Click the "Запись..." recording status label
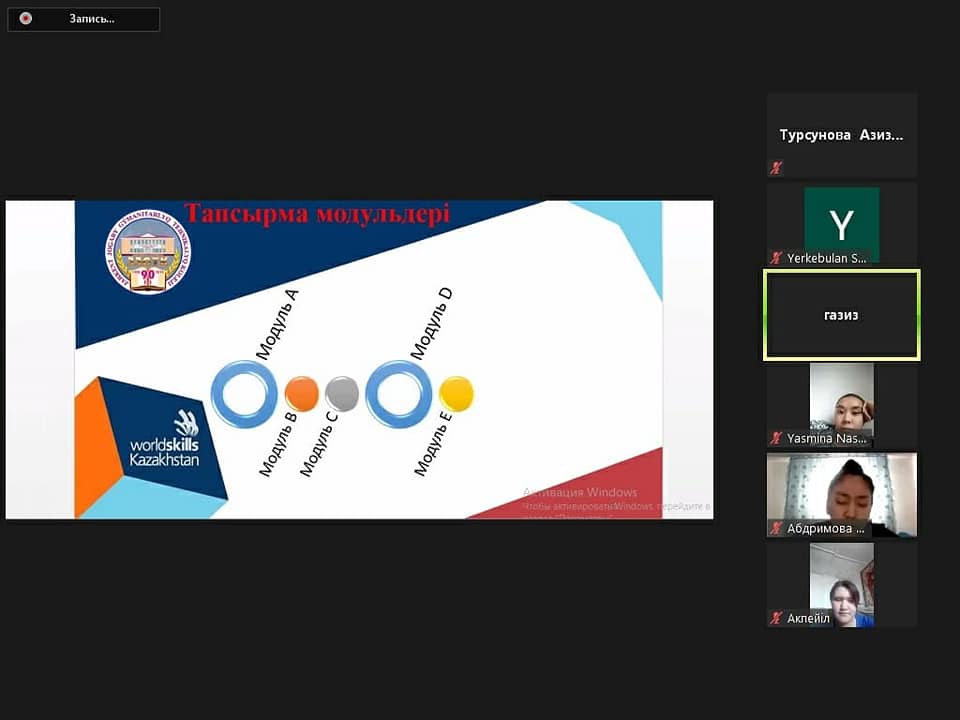This screenshot has height=720, width=960. coord(91,18)
